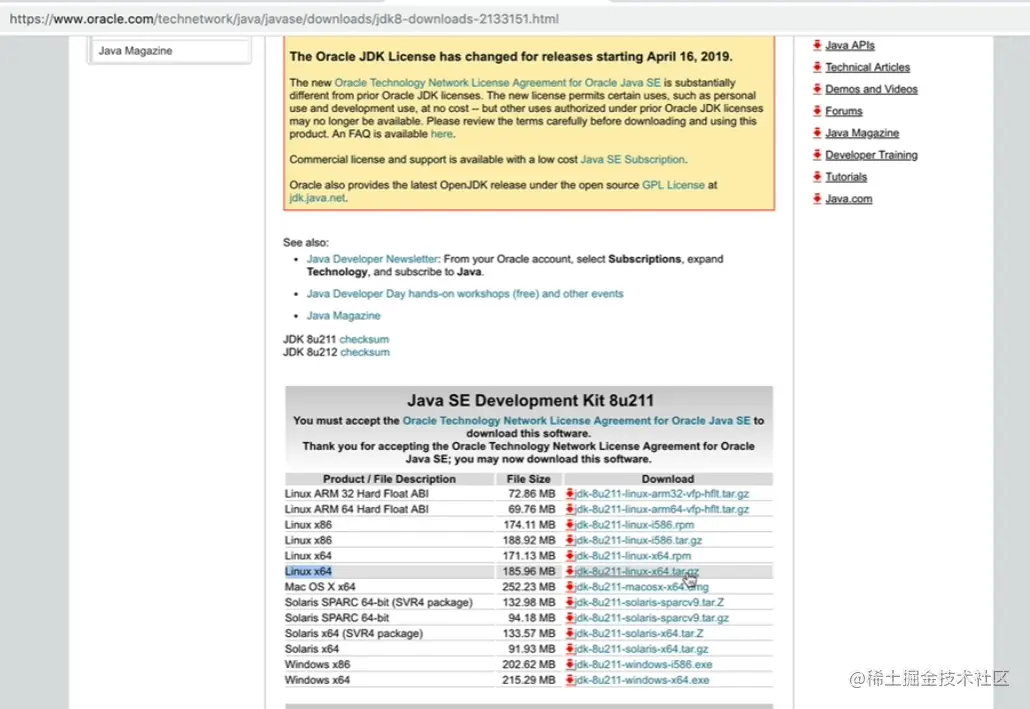
Task: Open Java Developer Day hands-on workshops link
Action: (464, 294)
